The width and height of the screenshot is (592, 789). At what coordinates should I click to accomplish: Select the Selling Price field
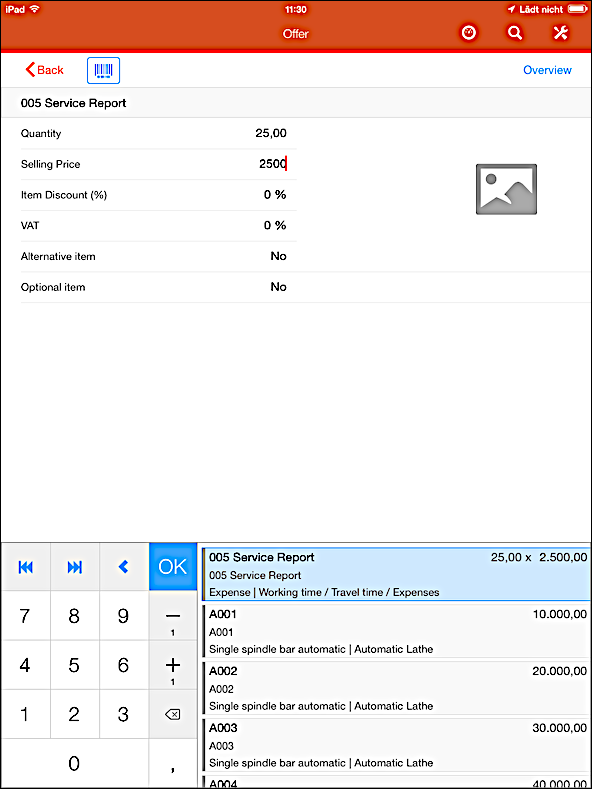159,164
